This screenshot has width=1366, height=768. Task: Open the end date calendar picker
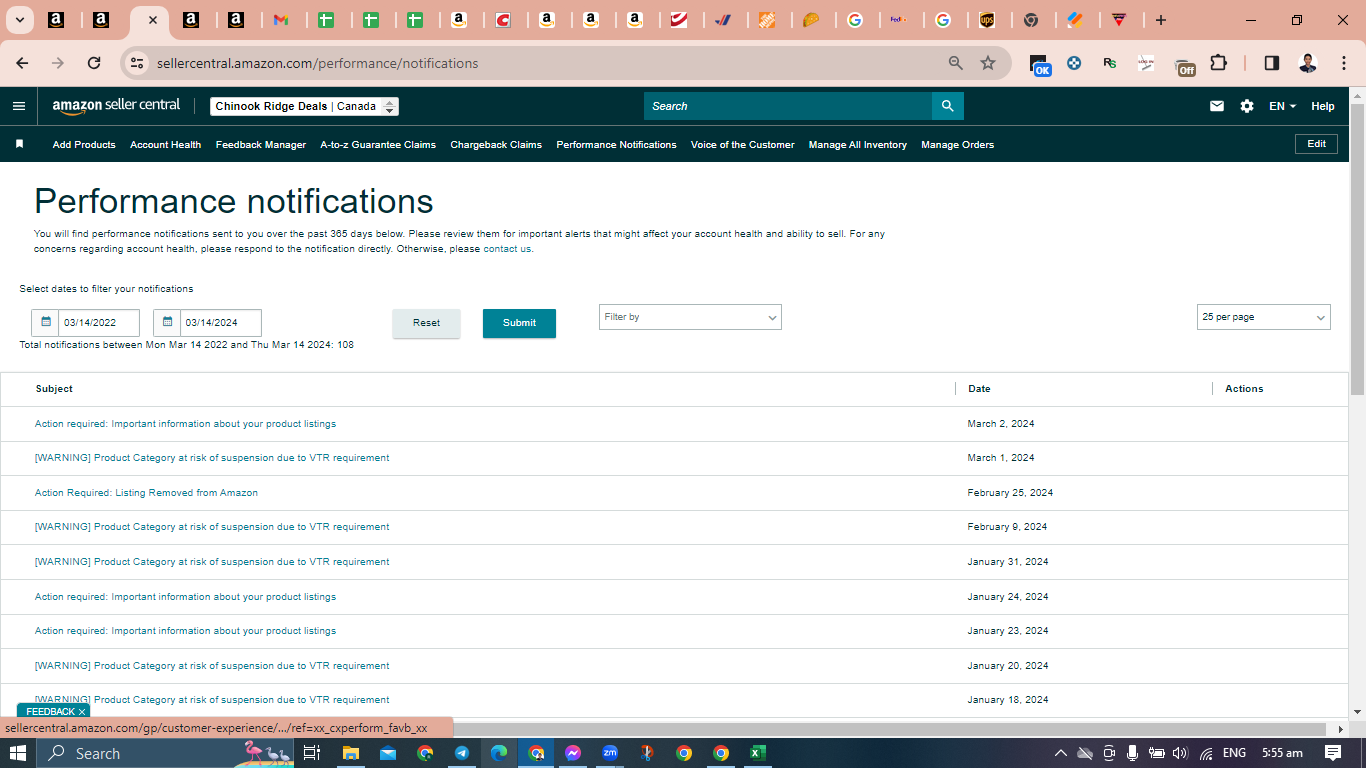pos(167,323)
